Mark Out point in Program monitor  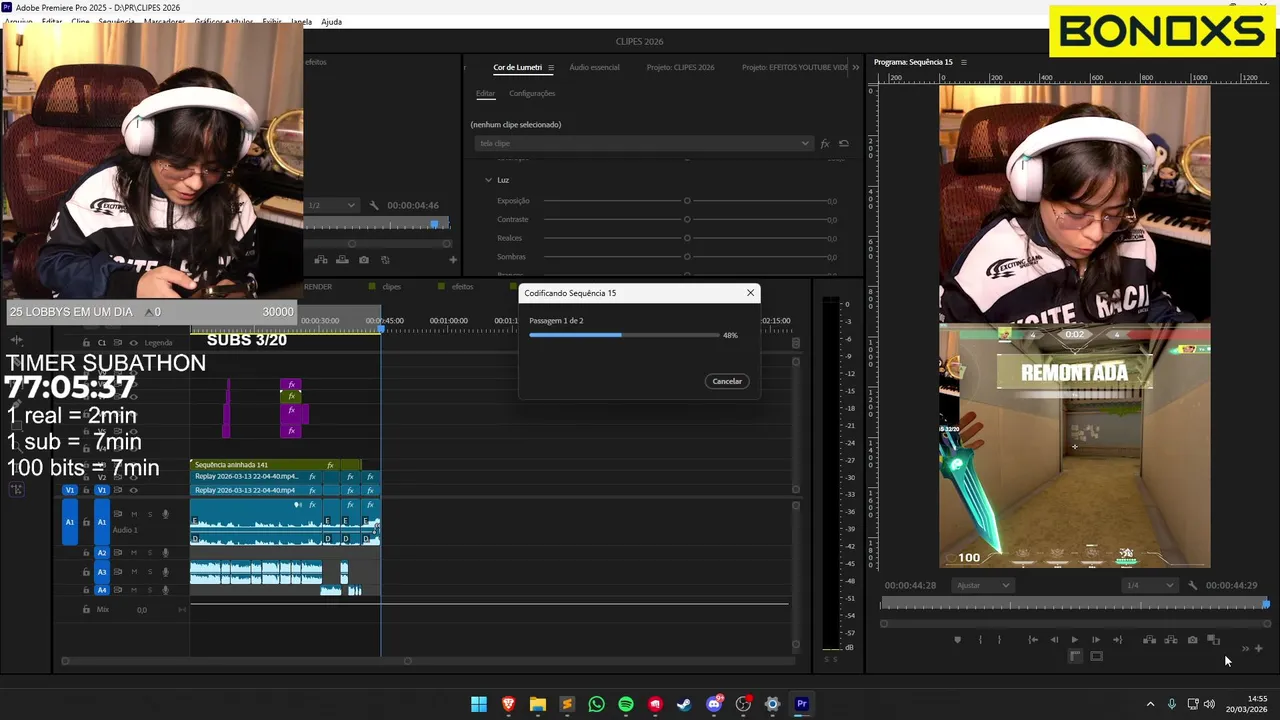(x=999, y=640)
